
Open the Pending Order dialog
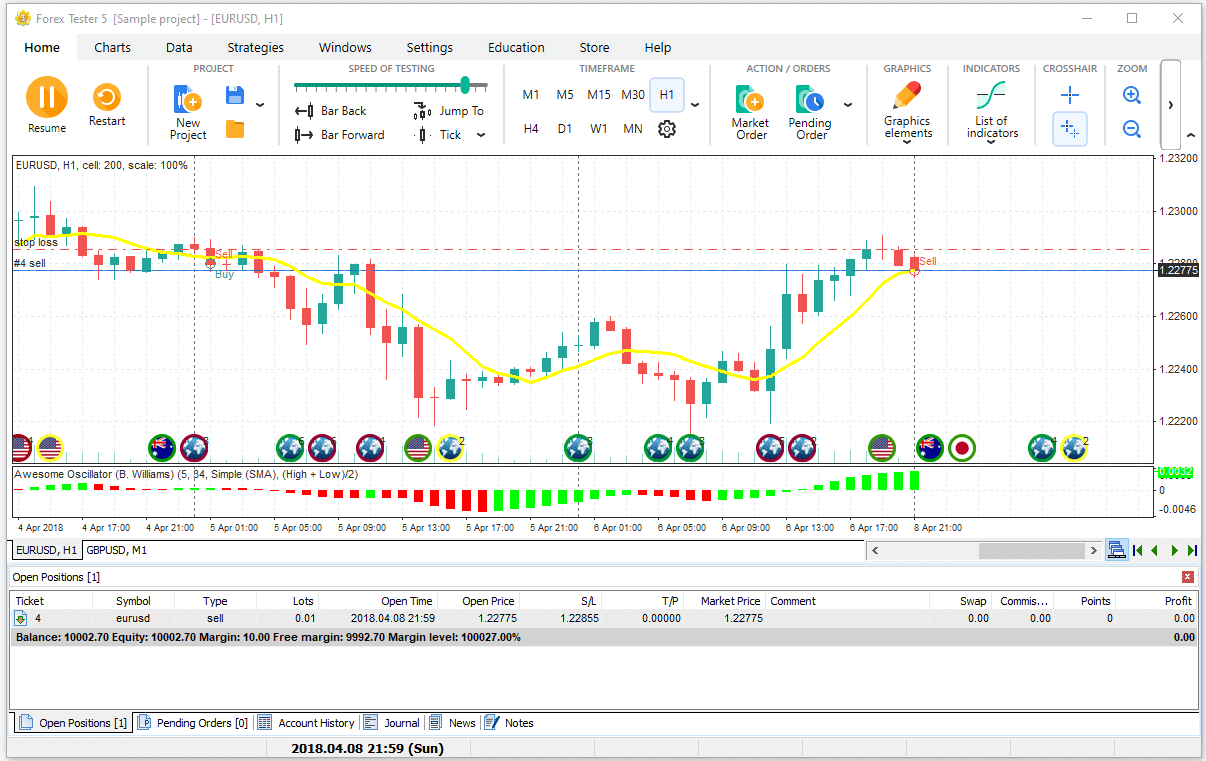(x=810, y=111)
